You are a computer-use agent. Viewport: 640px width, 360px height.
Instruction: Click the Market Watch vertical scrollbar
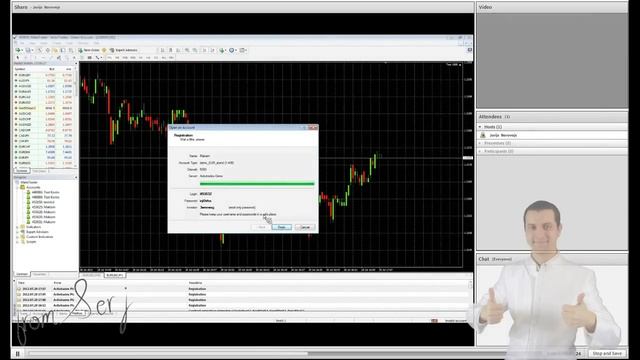click(76, 116)
